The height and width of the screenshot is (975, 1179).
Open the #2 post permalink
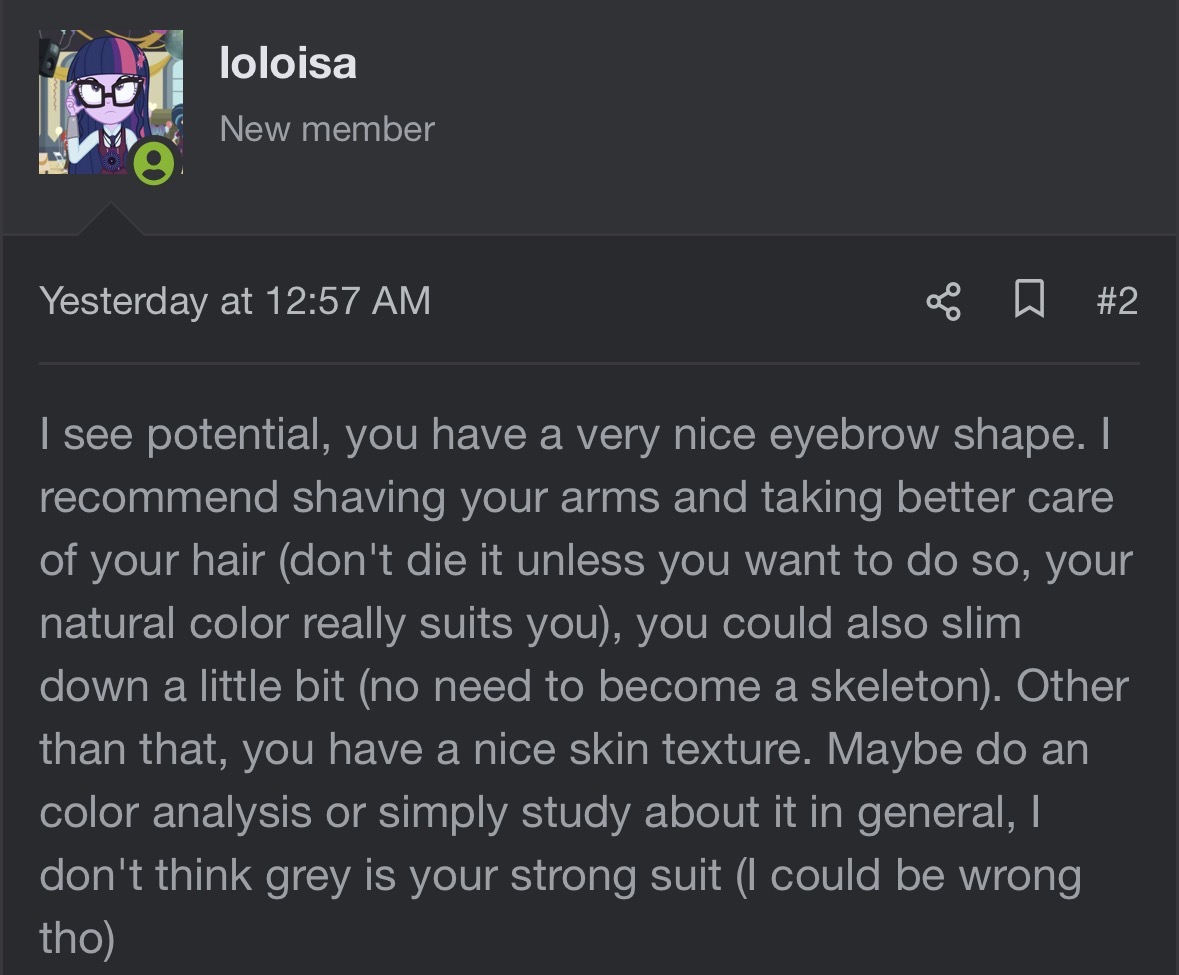(1116, 301)
